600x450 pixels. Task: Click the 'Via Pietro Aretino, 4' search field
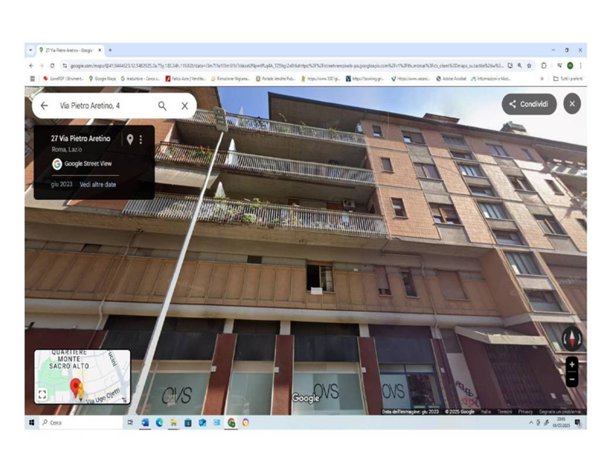click(x=100, y=105)
